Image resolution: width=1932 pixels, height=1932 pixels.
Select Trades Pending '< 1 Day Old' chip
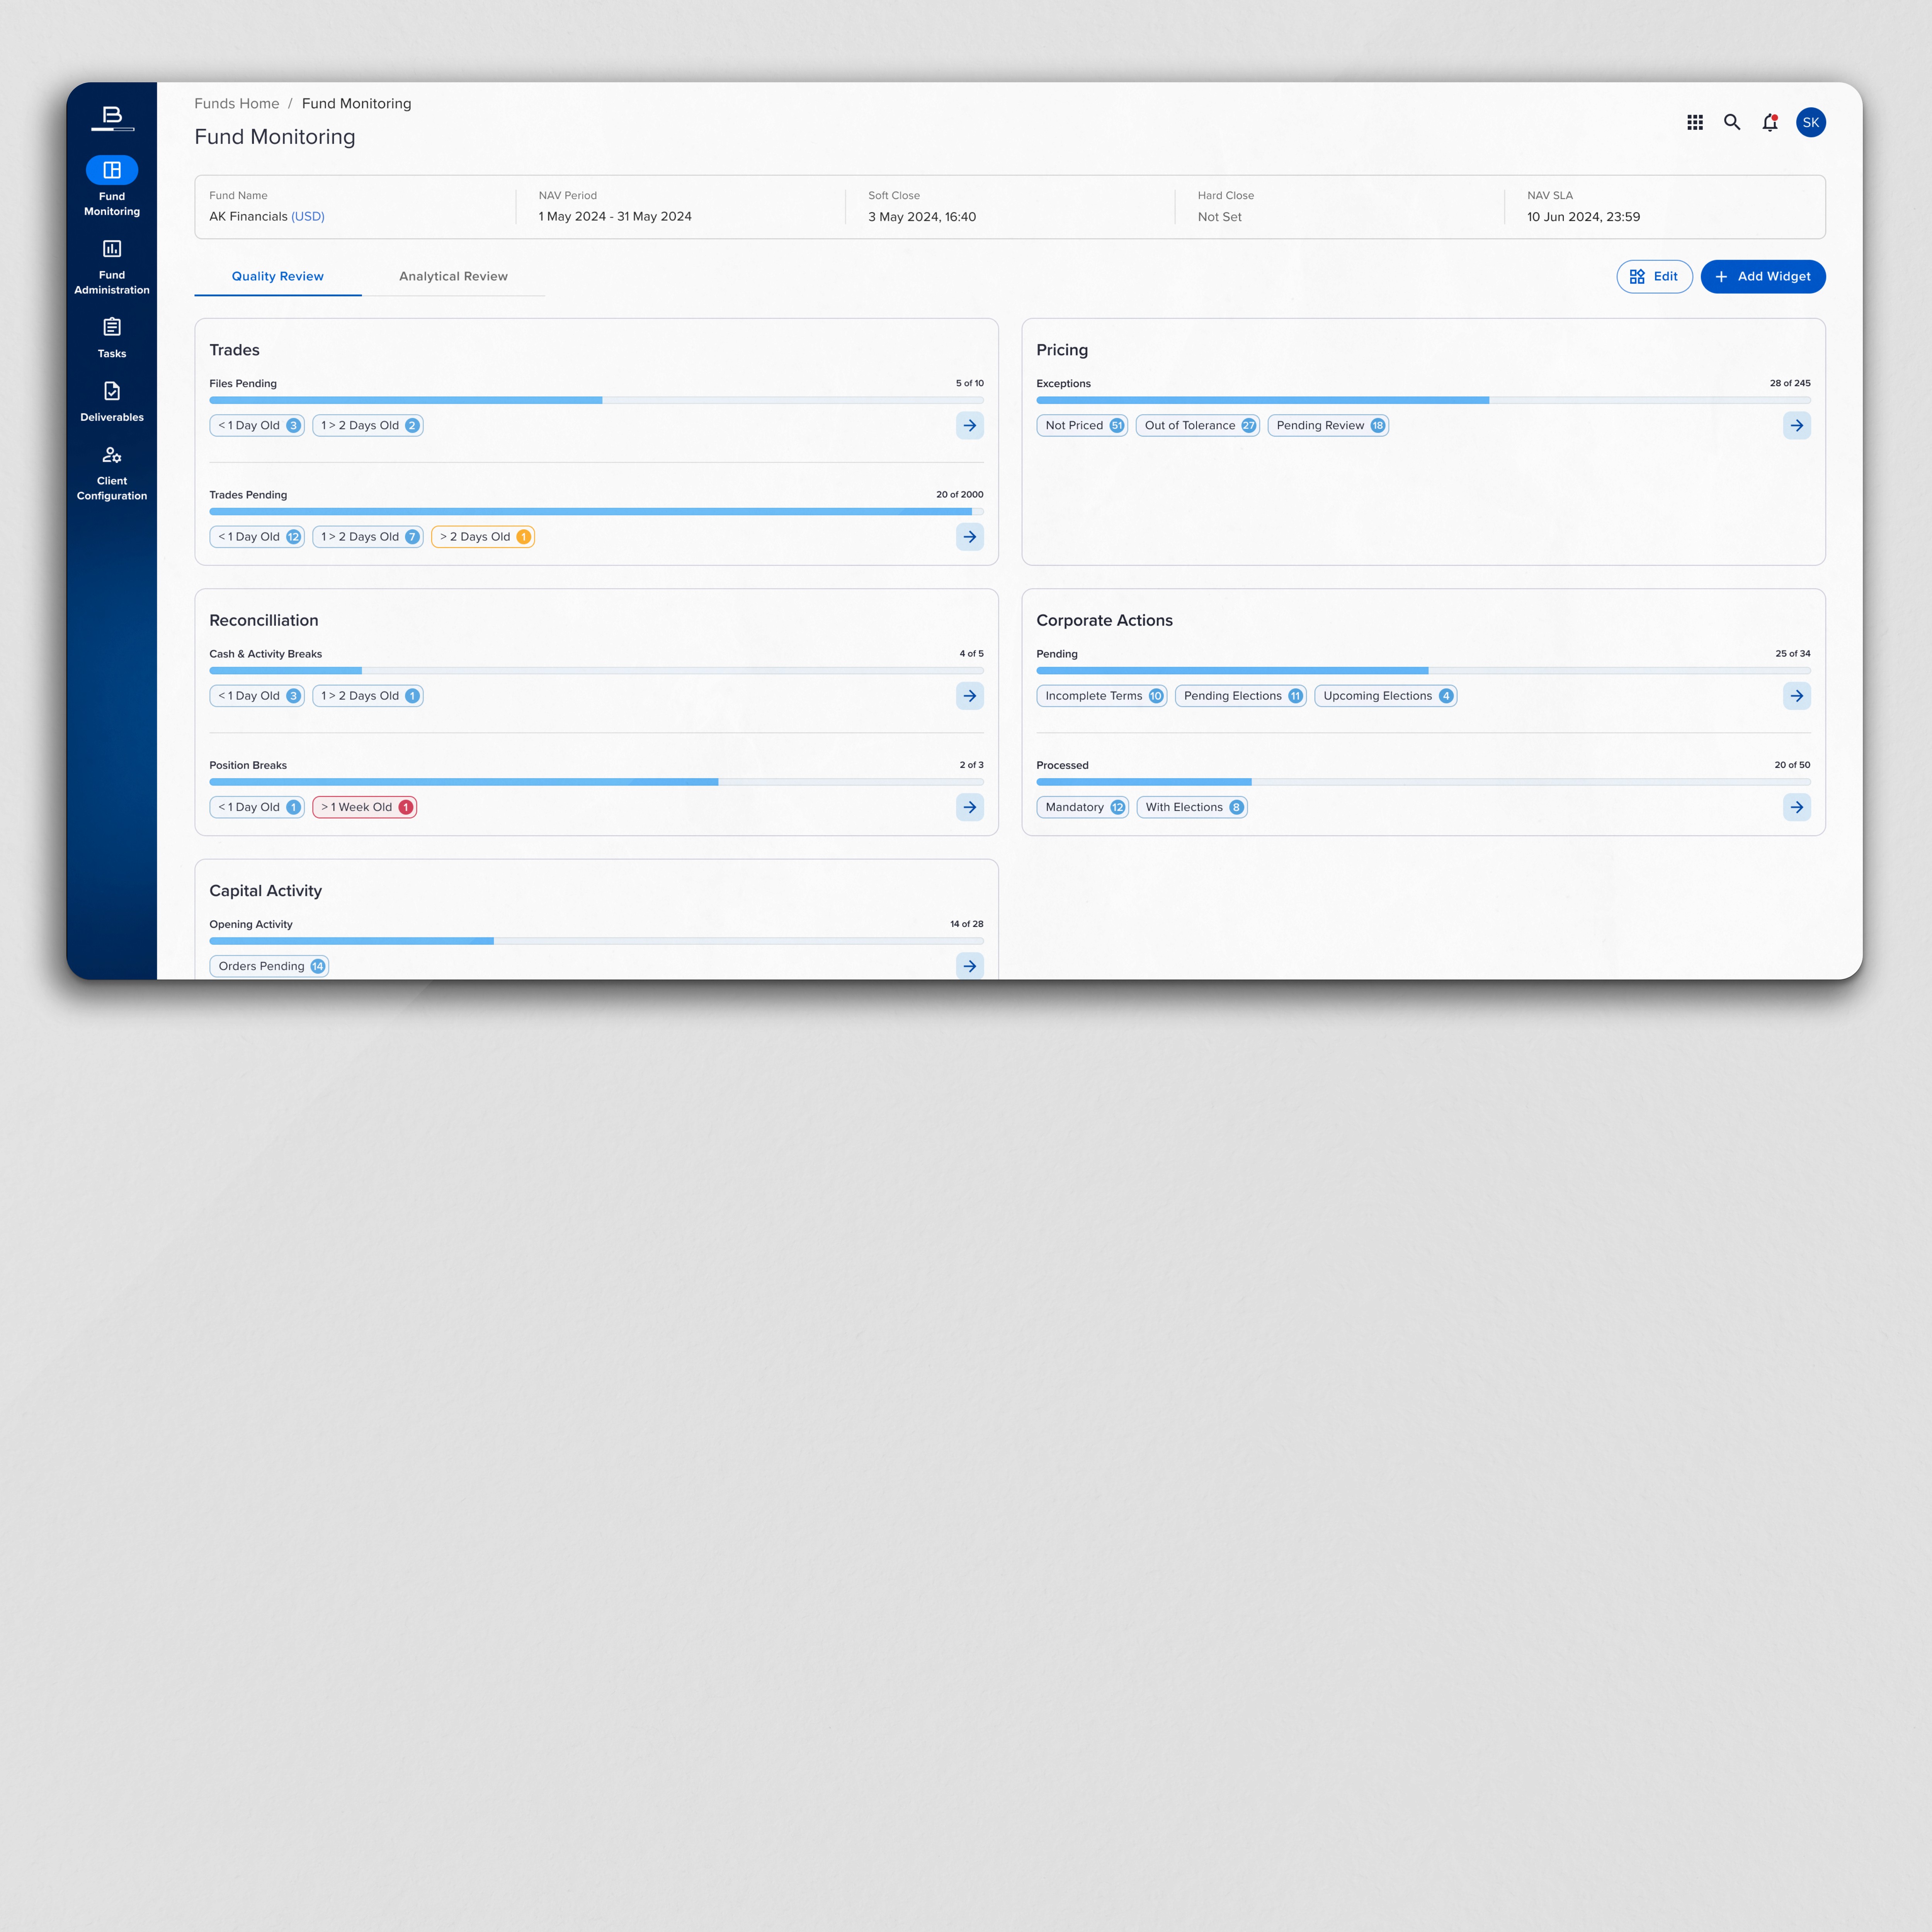tap(257, 537)
